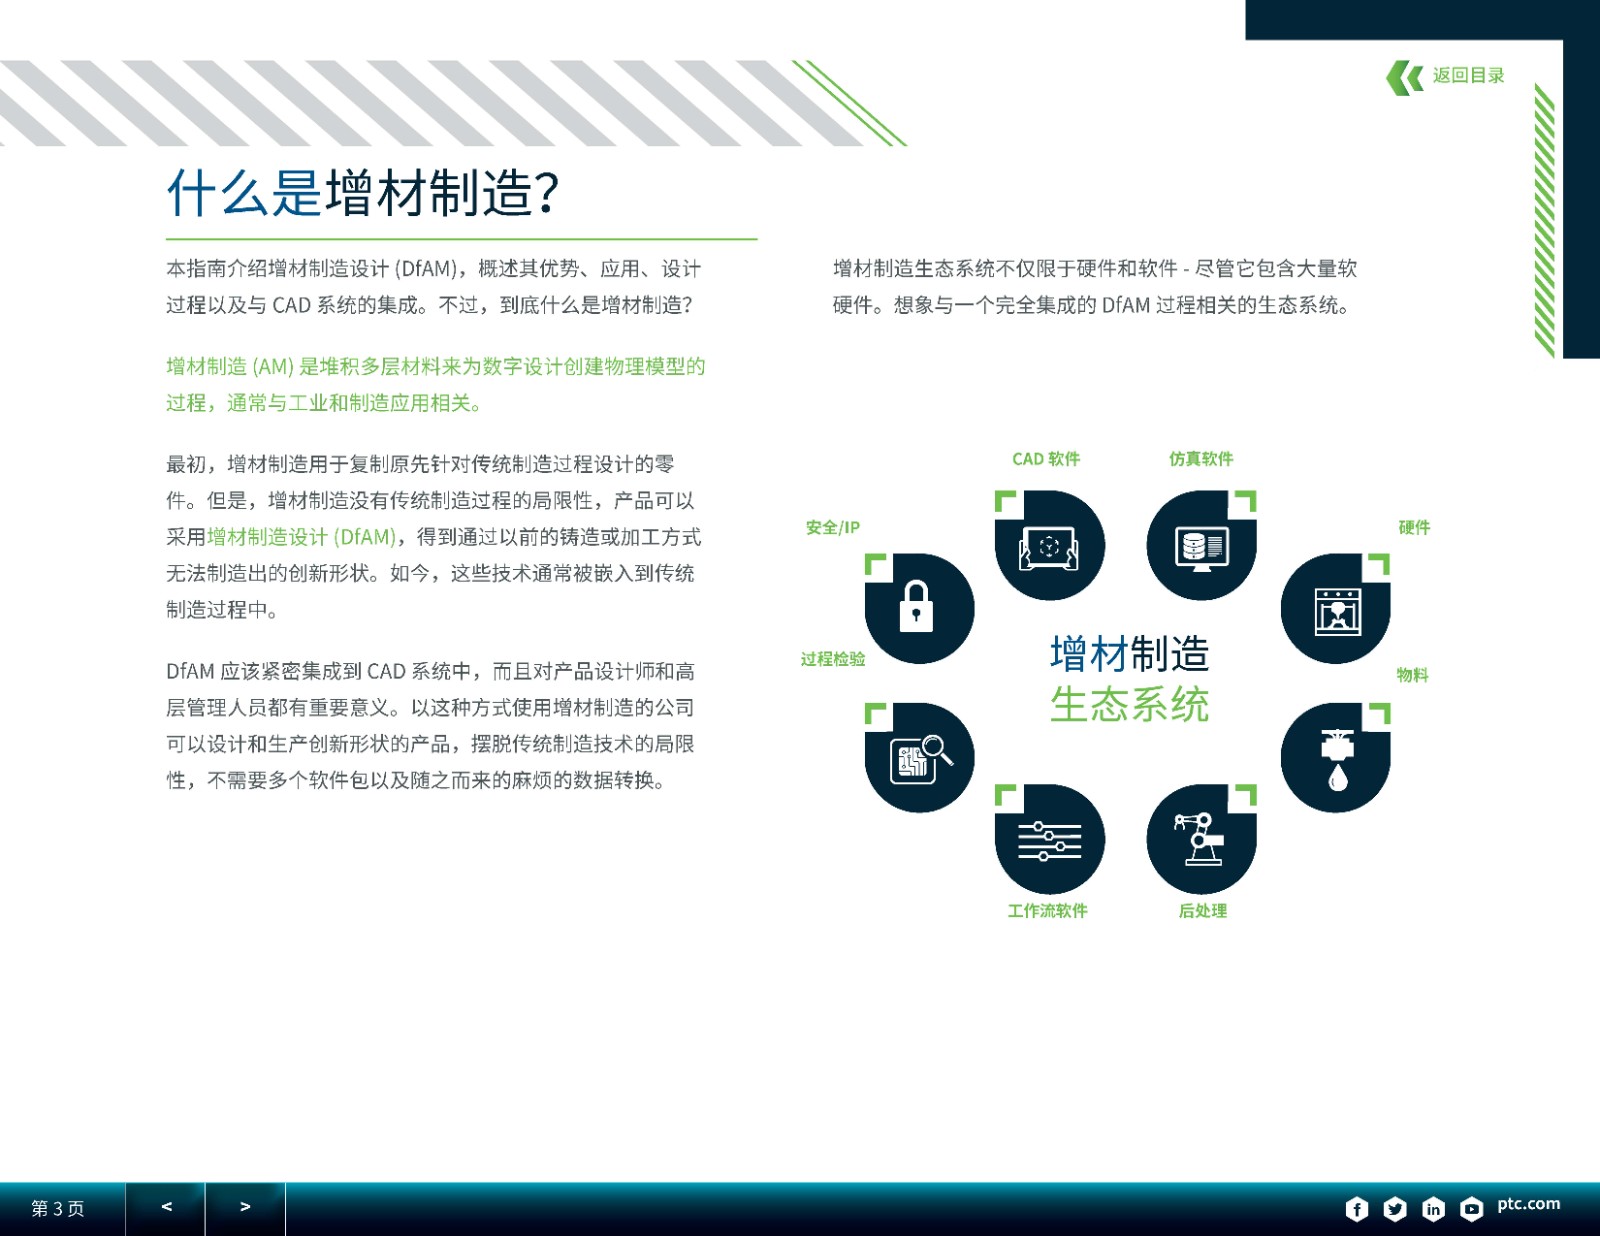Click the 安全/IP padlock icon
This screenshot has height=1236, width=1600.
click(x=919, y=609)
